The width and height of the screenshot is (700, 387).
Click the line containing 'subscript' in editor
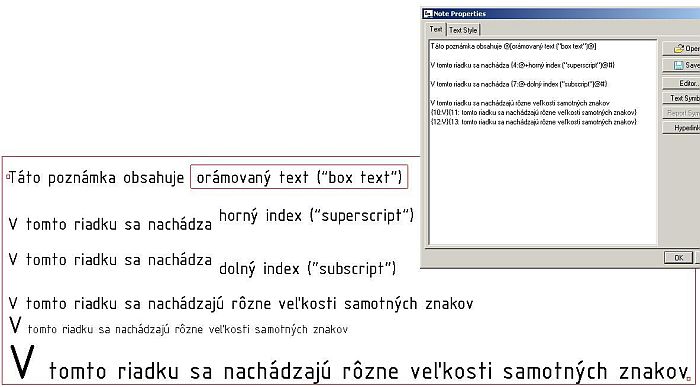[519, 84]
